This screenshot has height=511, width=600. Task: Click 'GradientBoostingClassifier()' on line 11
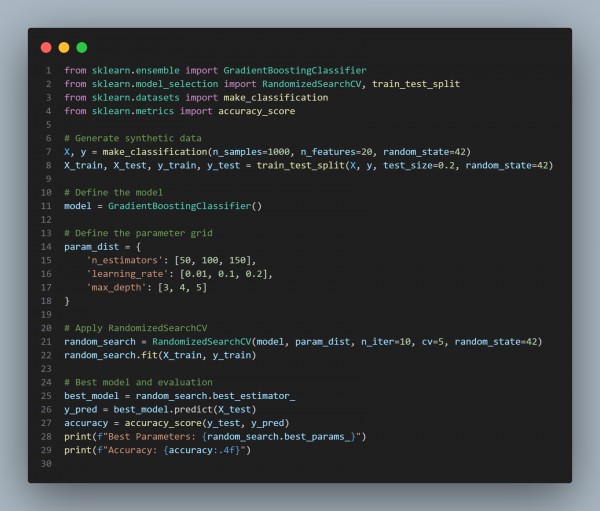185,206
